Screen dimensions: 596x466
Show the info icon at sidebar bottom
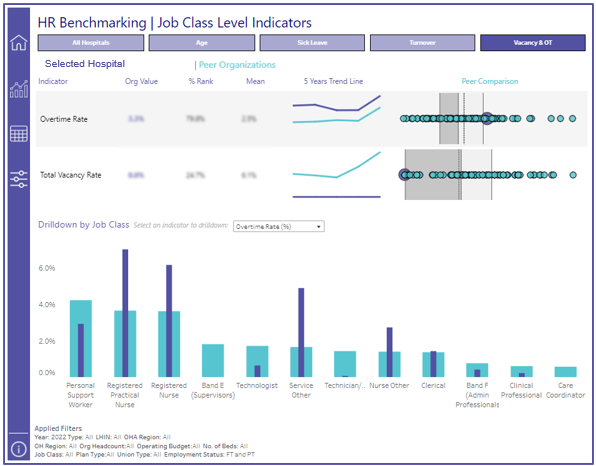coord(19,449)
